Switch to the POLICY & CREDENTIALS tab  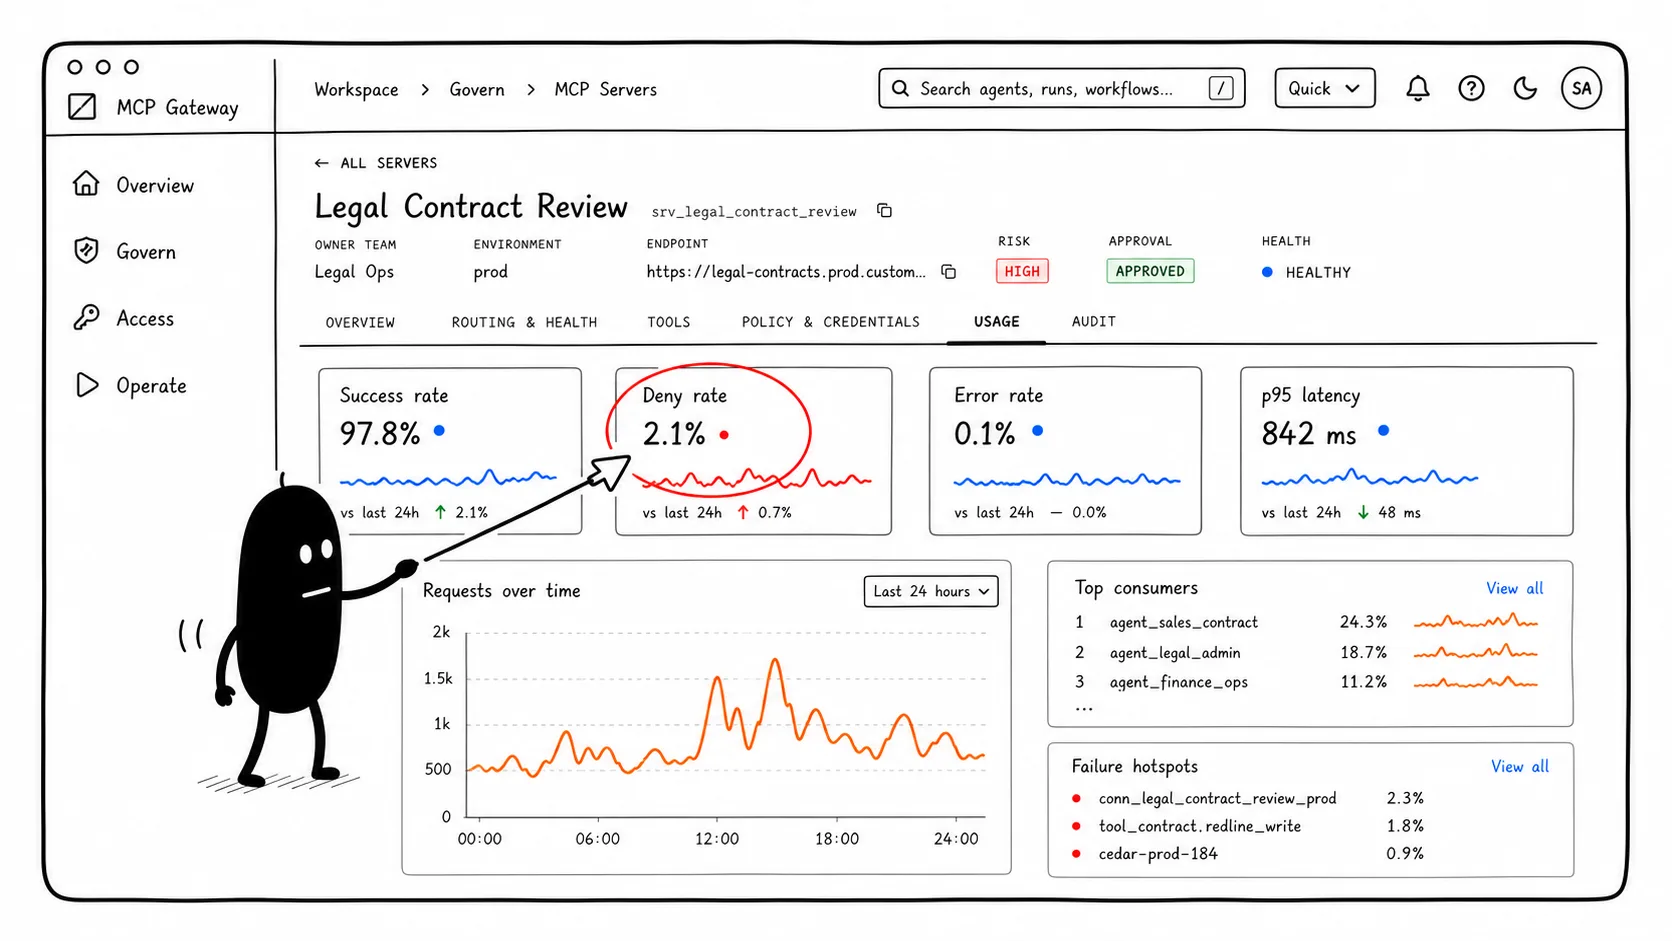click(x=831, y=322)
